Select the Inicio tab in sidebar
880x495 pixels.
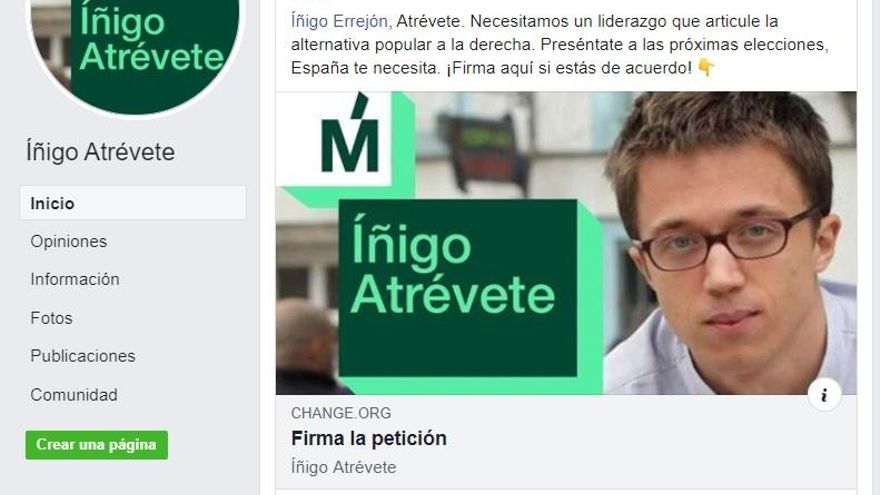coord(133,203)
